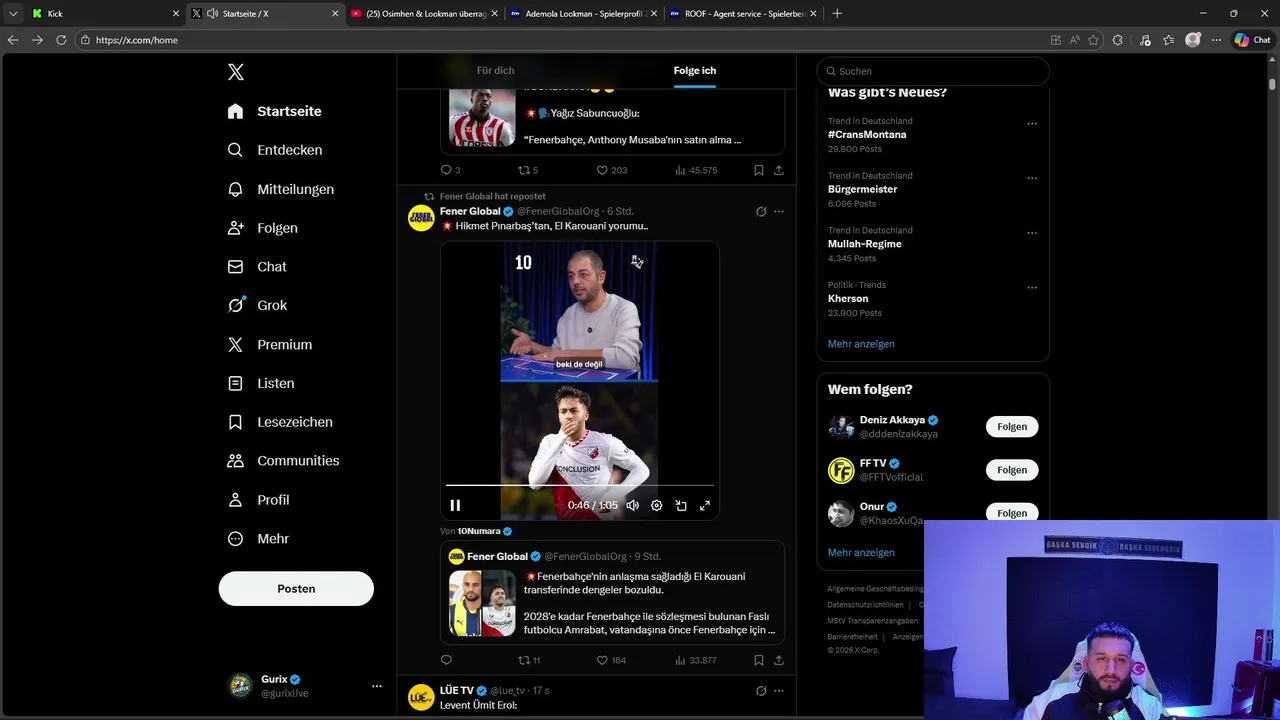Open more options for Mullah-Regime trend
Image resolution: width=1280 pixels, height=720 pixels.
click(x=1032, y=233)
